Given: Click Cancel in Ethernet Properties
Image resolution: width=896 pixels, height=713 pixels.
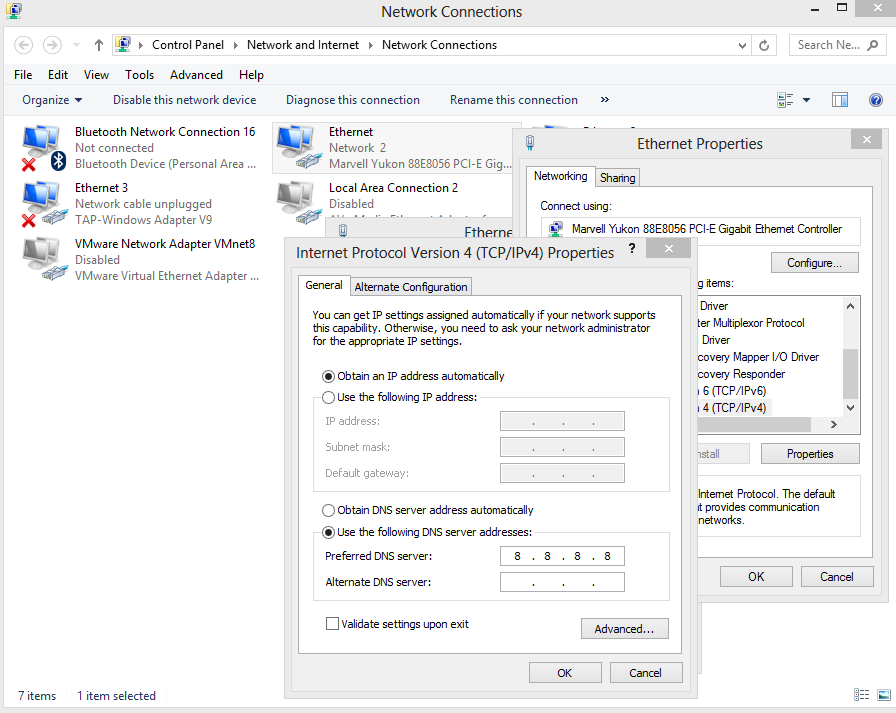Looking at the screenshot, I should (837, 577).
